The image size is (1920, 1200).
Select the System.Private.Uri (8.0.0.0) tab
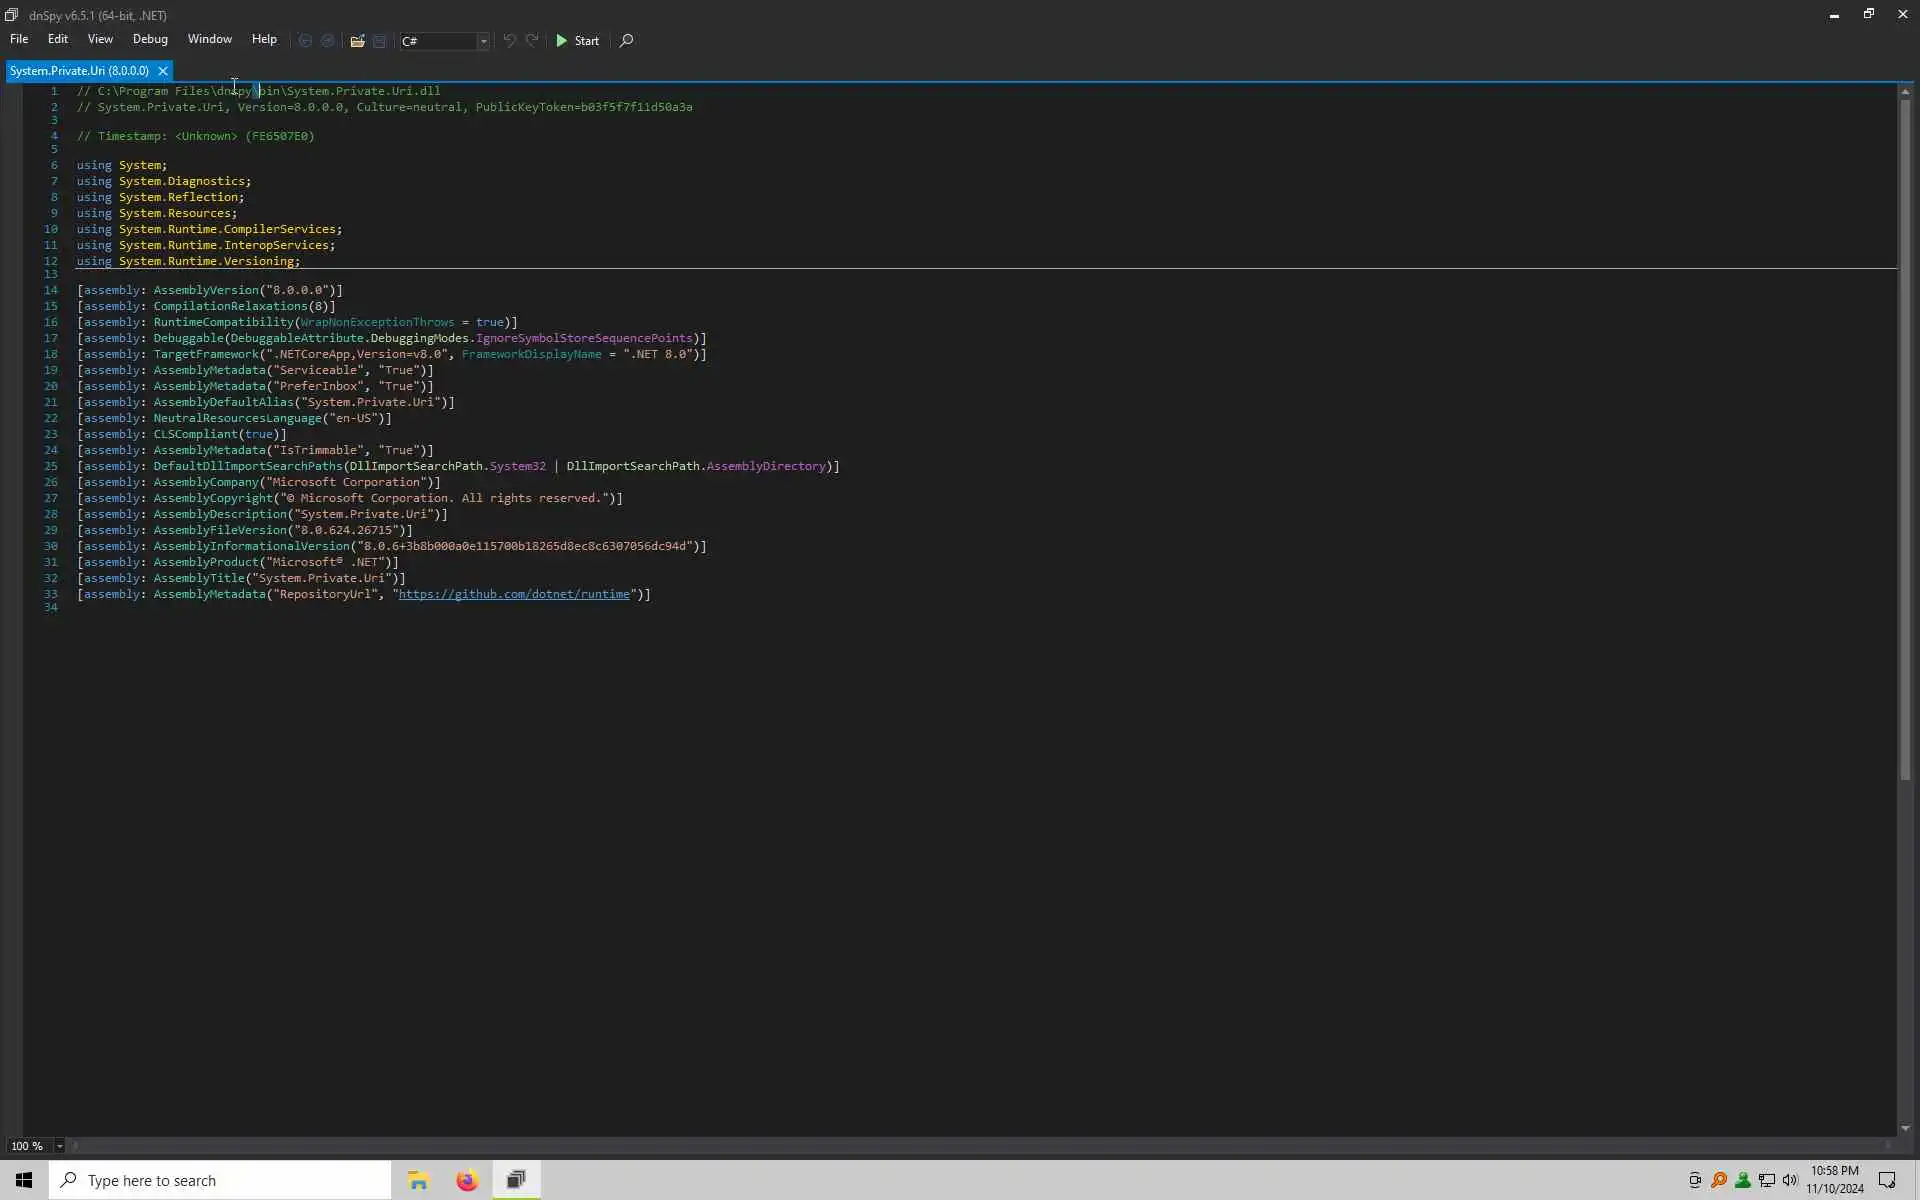(79, 71)
